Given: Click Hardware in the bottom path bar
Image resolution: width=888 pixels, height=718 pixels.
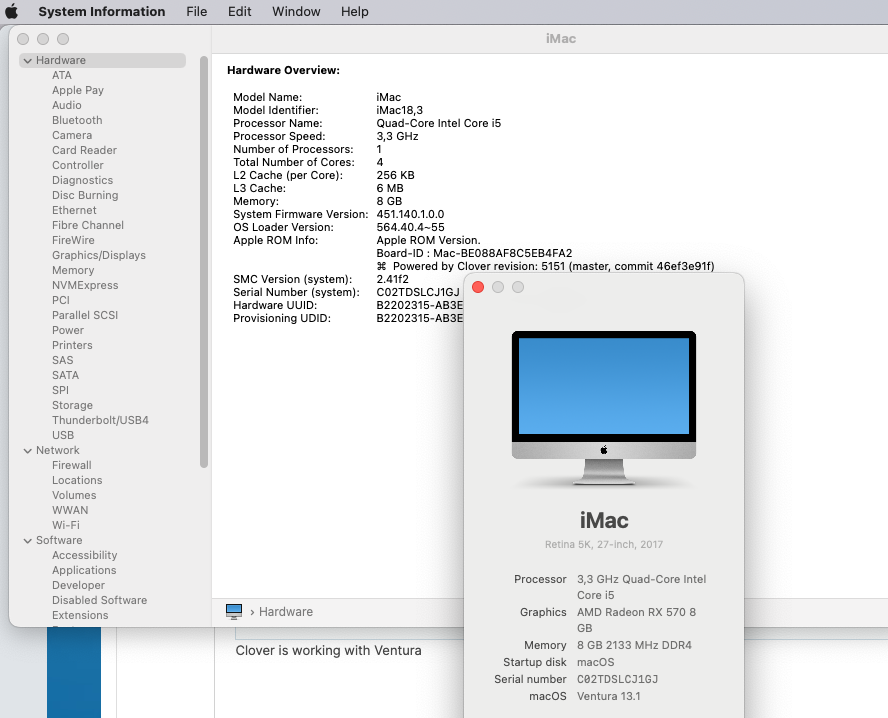Looking at the screenshot, I should click(x=286, y=612).
